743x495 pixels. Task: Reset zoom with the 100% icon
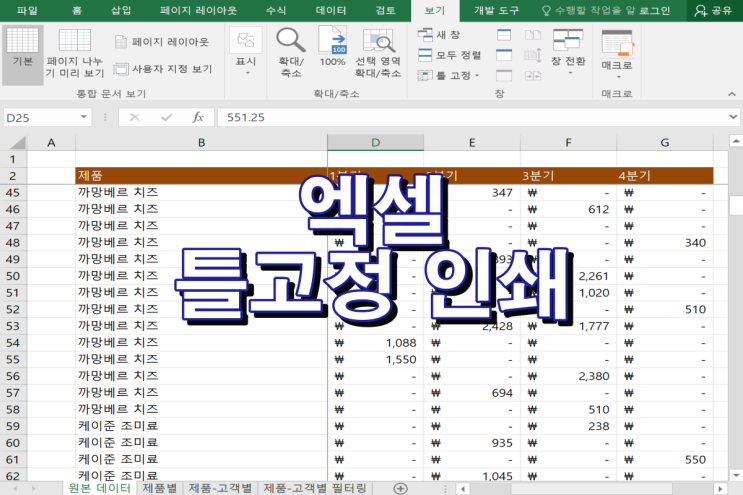[332, 46]
